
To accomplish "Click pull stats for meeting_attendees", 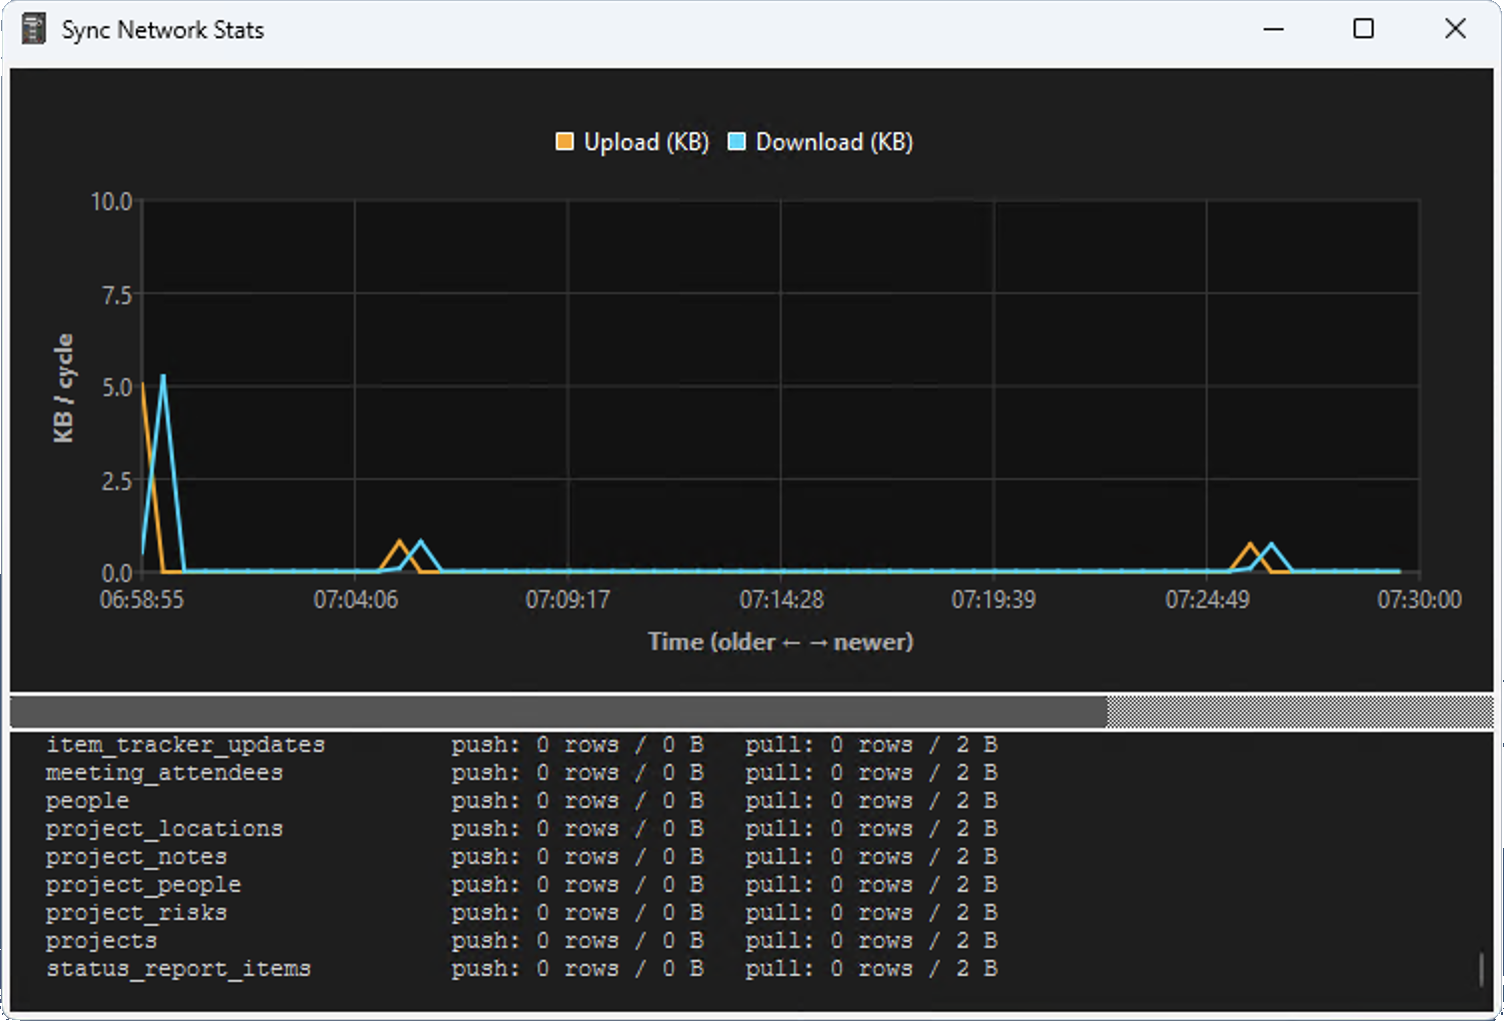I will click(x=871, y=773).
